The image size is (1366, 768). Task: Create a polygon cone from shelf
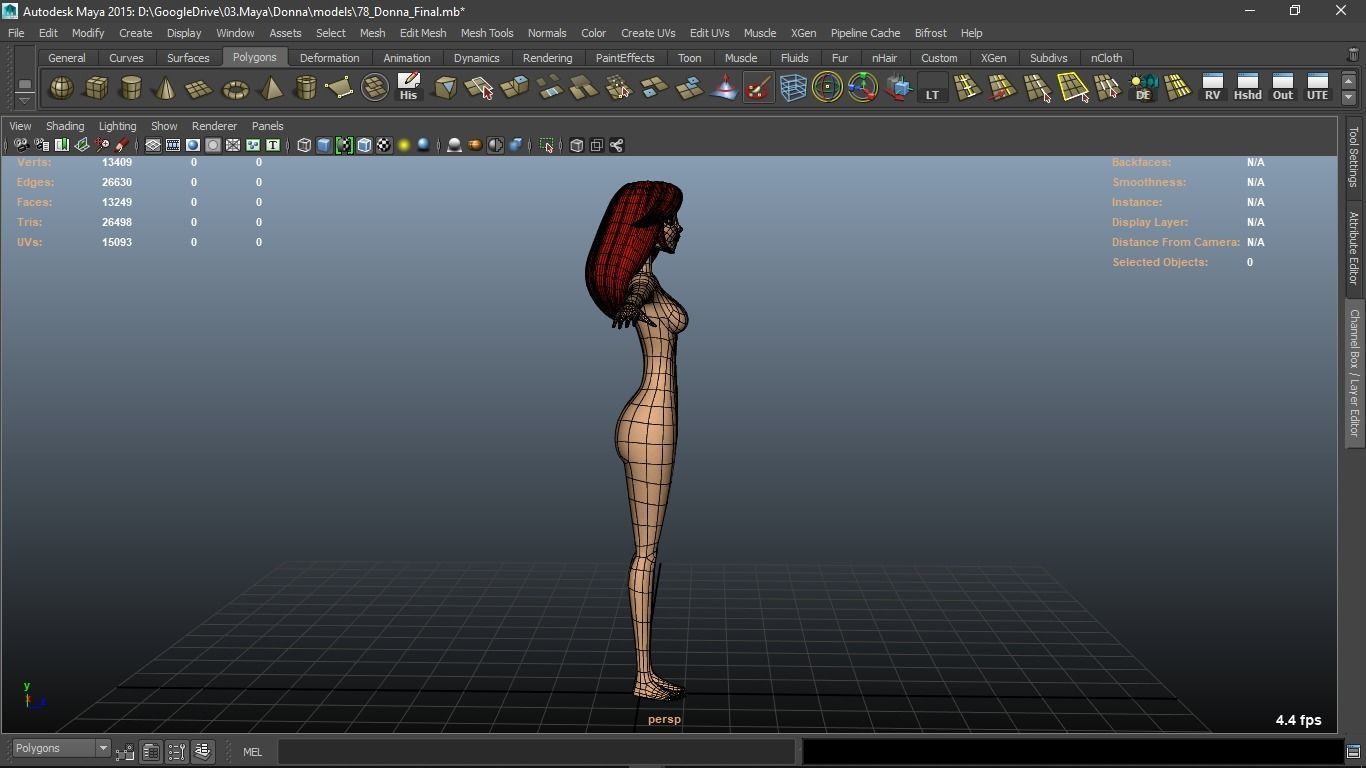pos(165,88)
